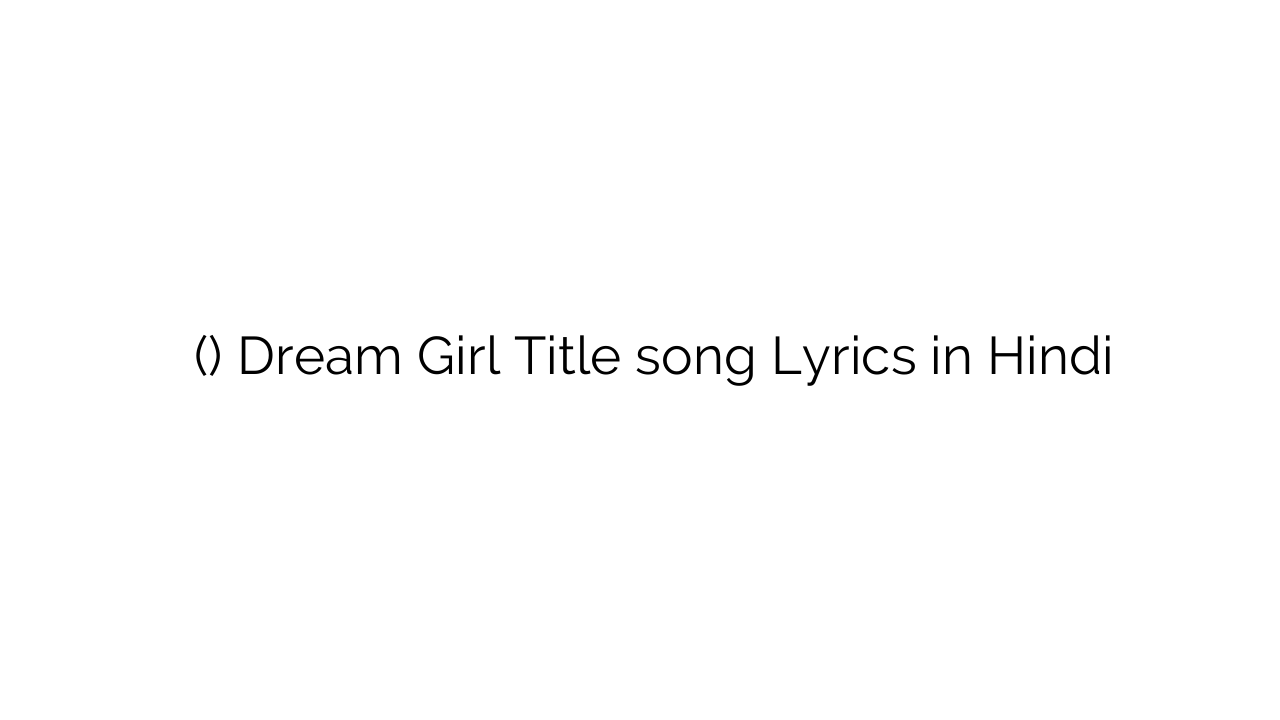Viewport: 1280px width, 720px height.
Task: Click the closing parenthesis before Dream
Action: pyautogui.click(x=215, y=357)
